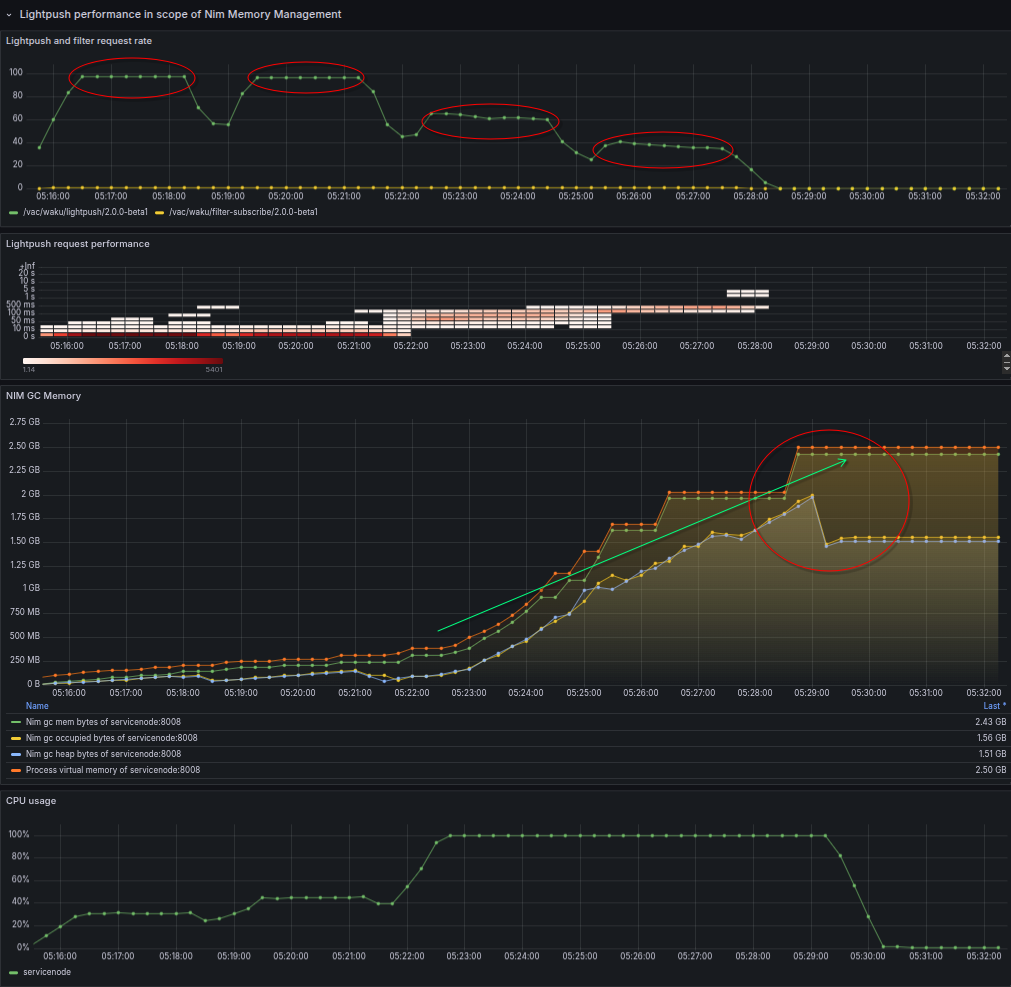Click green color swatch beside Nim gc mem bytes
Image resolution: width=1011 pixels, height=987 pixels.
point(14,722)
